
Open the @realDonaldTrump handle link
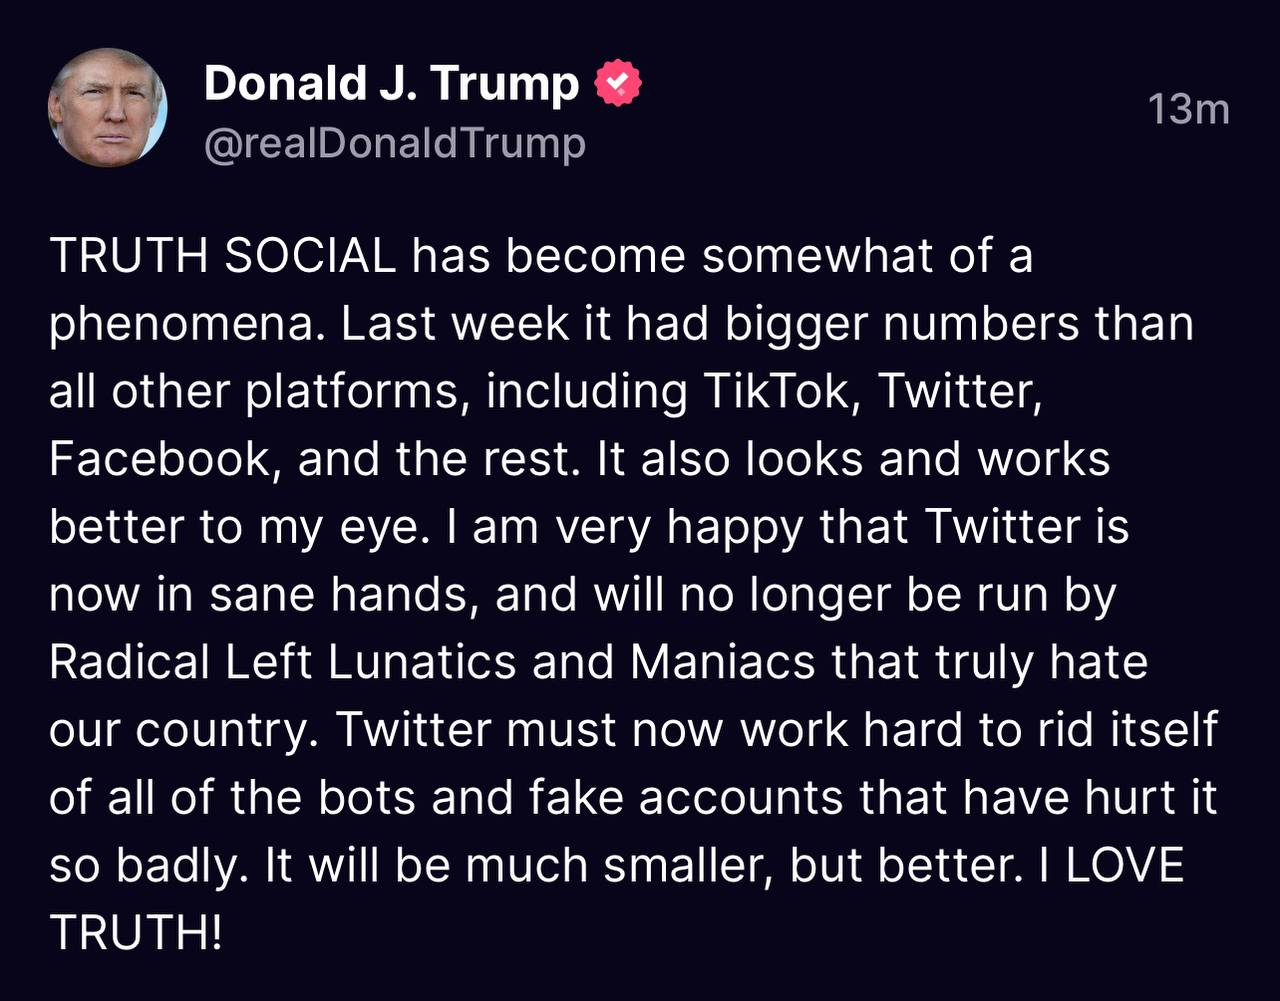click(x=394, y=145)
